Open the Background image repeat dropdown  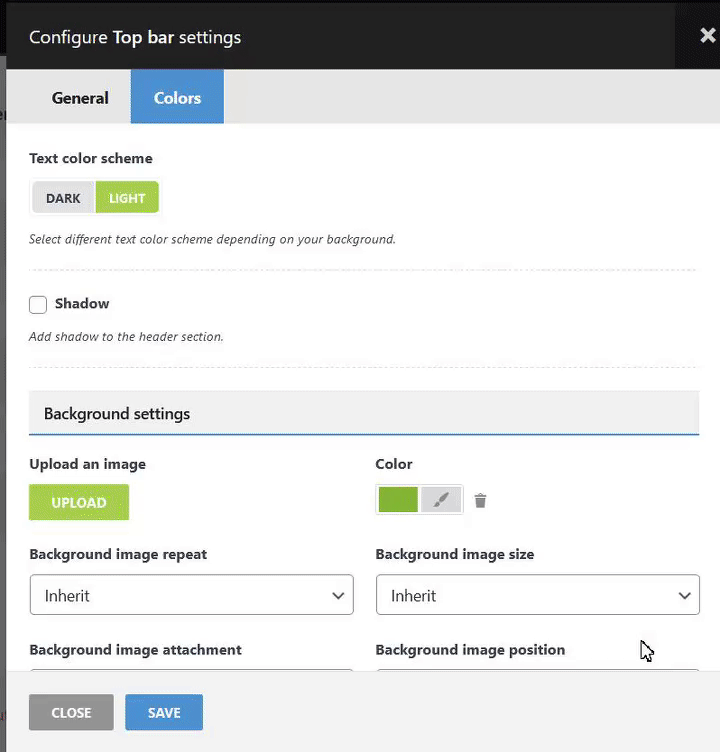191,595
